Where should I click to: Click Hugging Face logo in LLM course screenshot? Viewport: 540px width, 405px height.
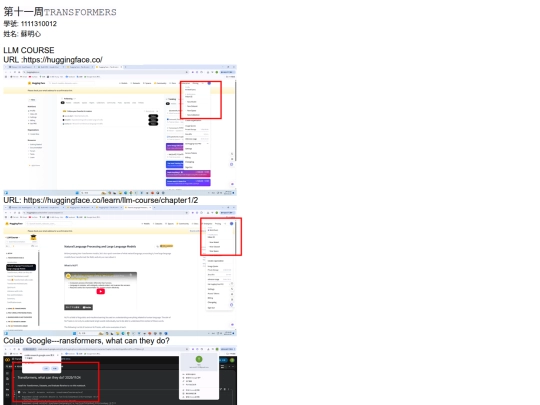(x=14, y=224)
